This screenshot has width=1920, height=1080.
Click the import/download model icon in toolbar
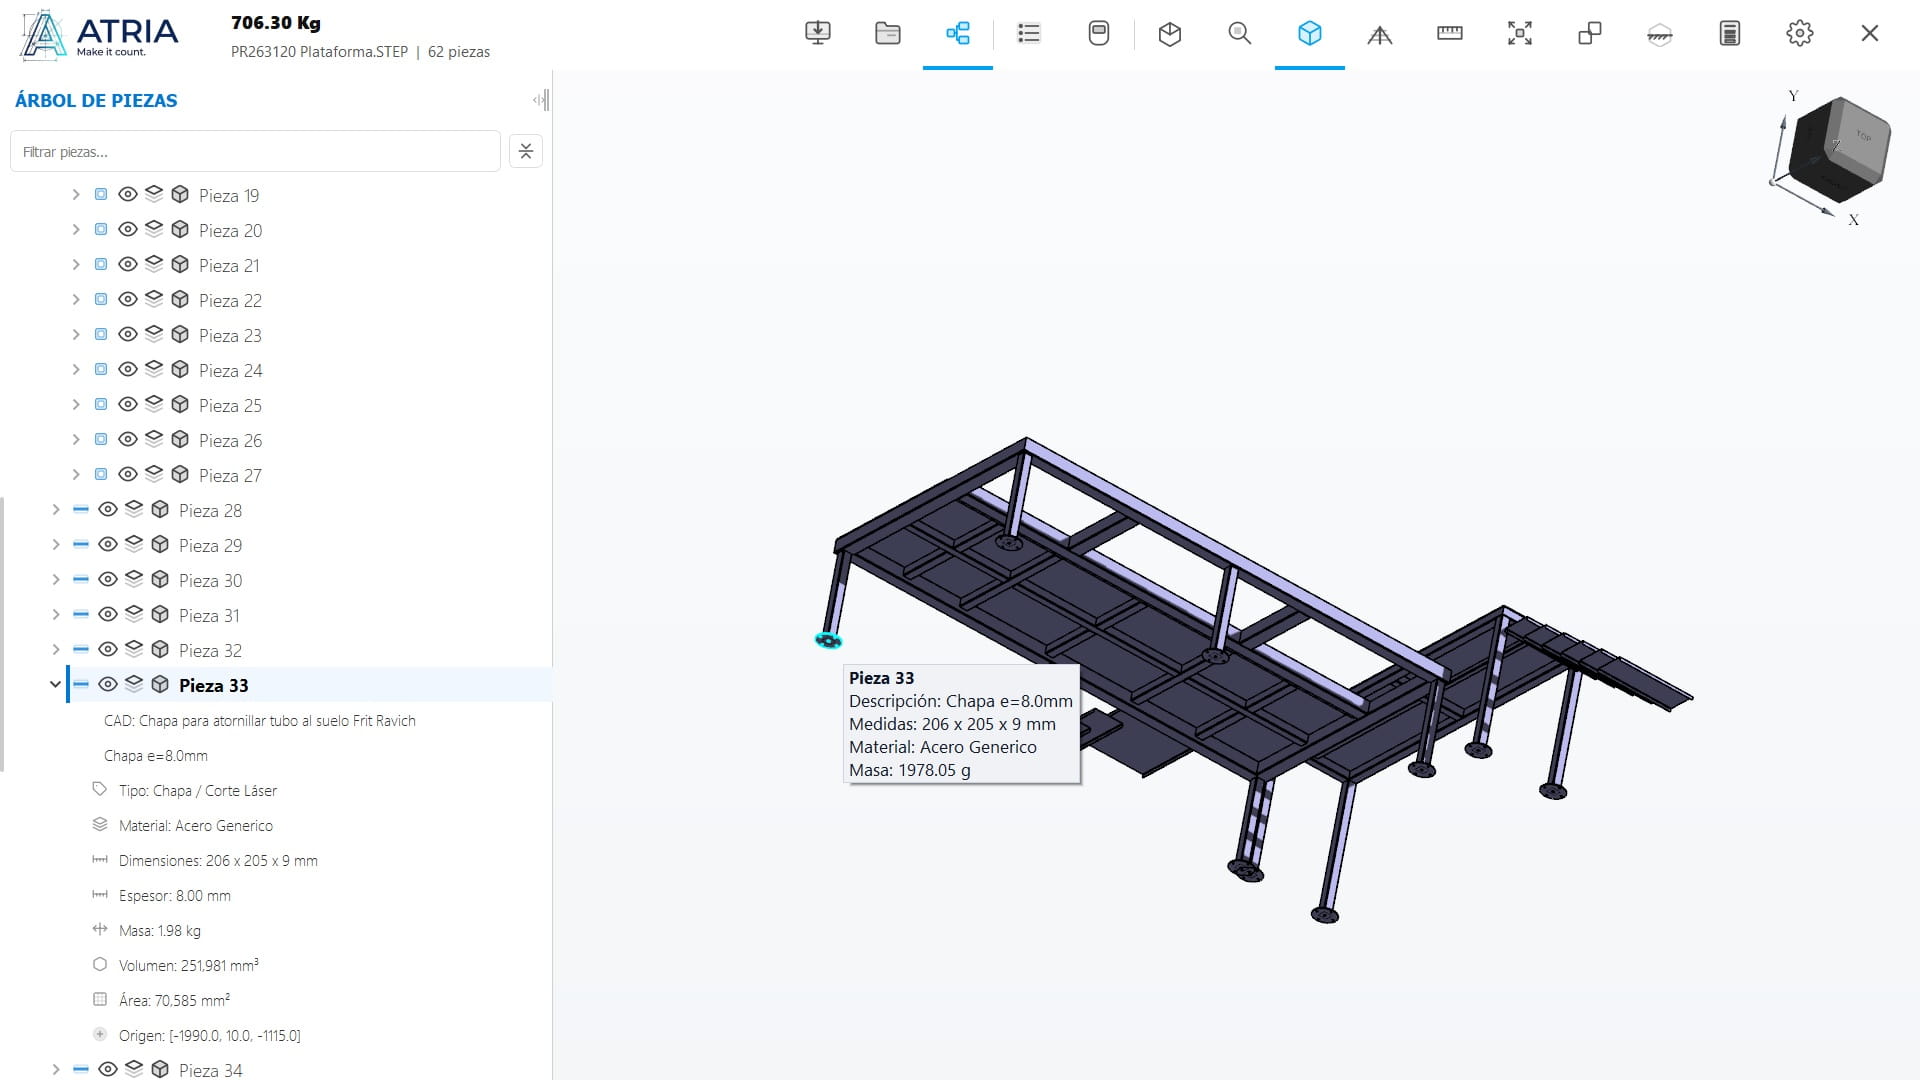[x=818, y=33]
